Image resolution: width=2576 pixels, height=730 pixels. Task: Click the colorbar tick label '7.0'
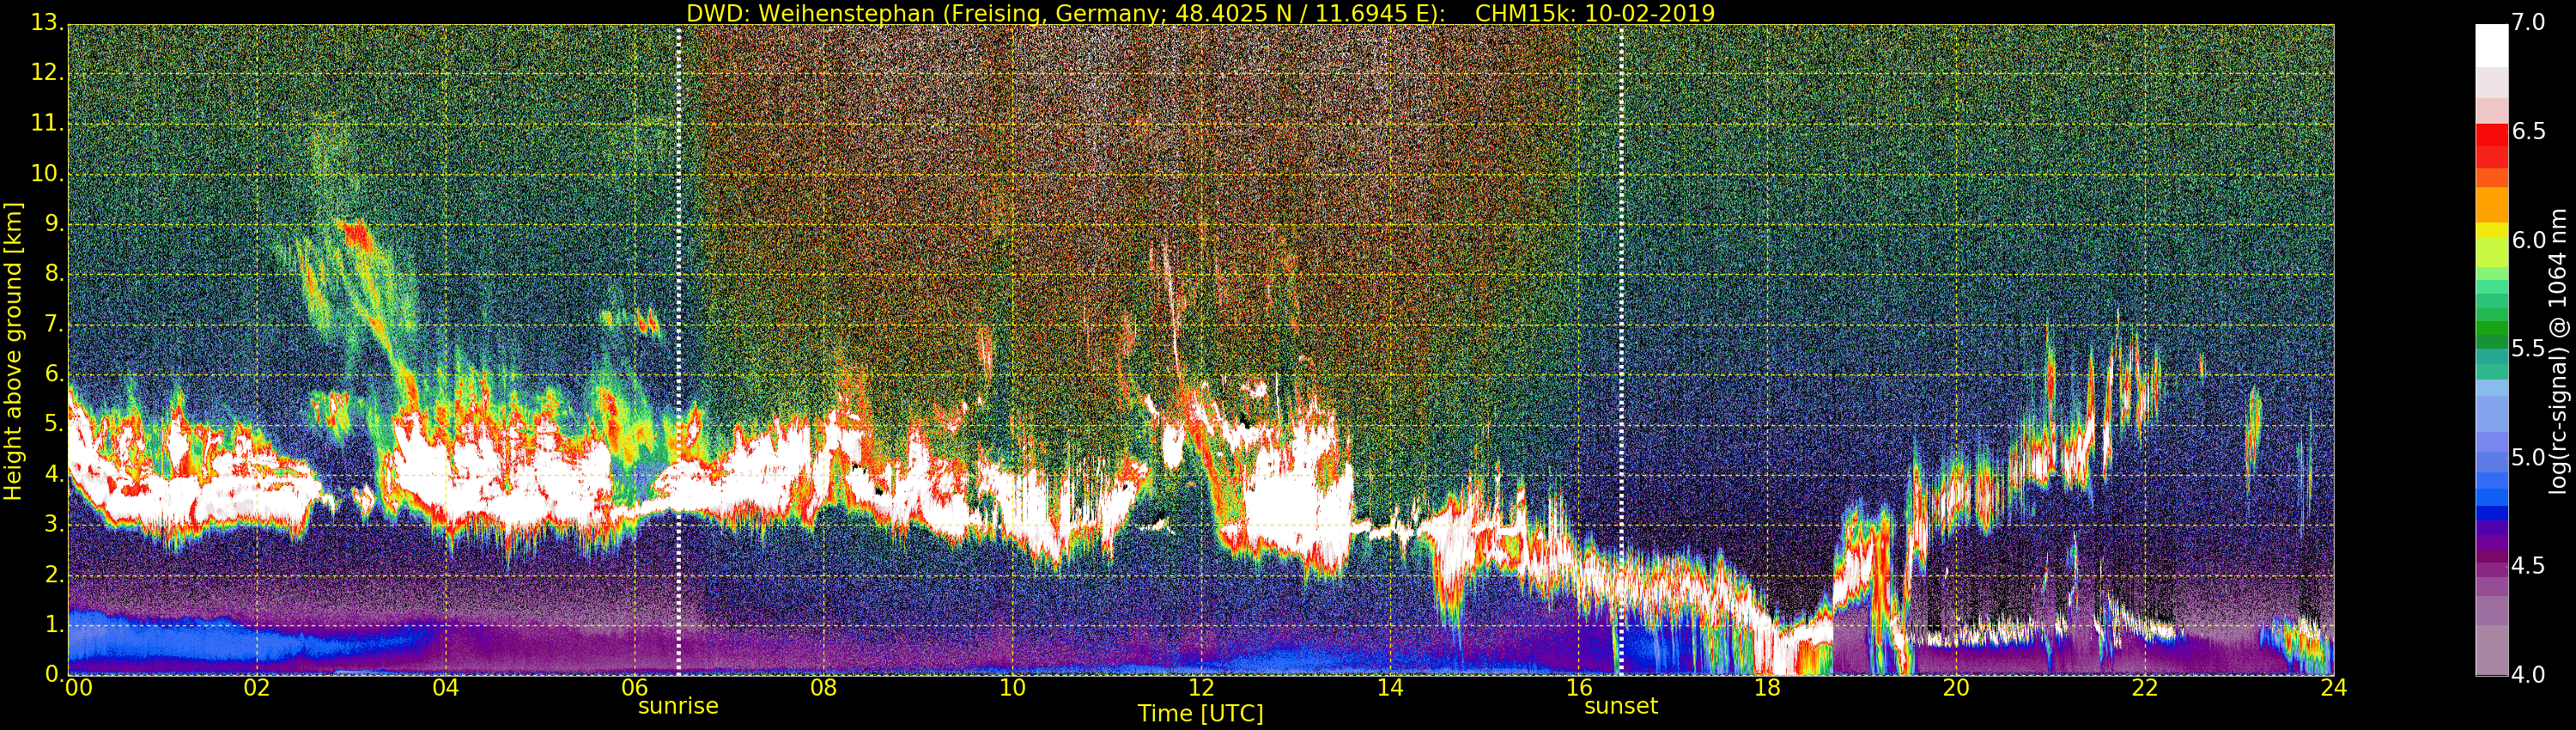pyautogui.click(x=2529, y=23)
